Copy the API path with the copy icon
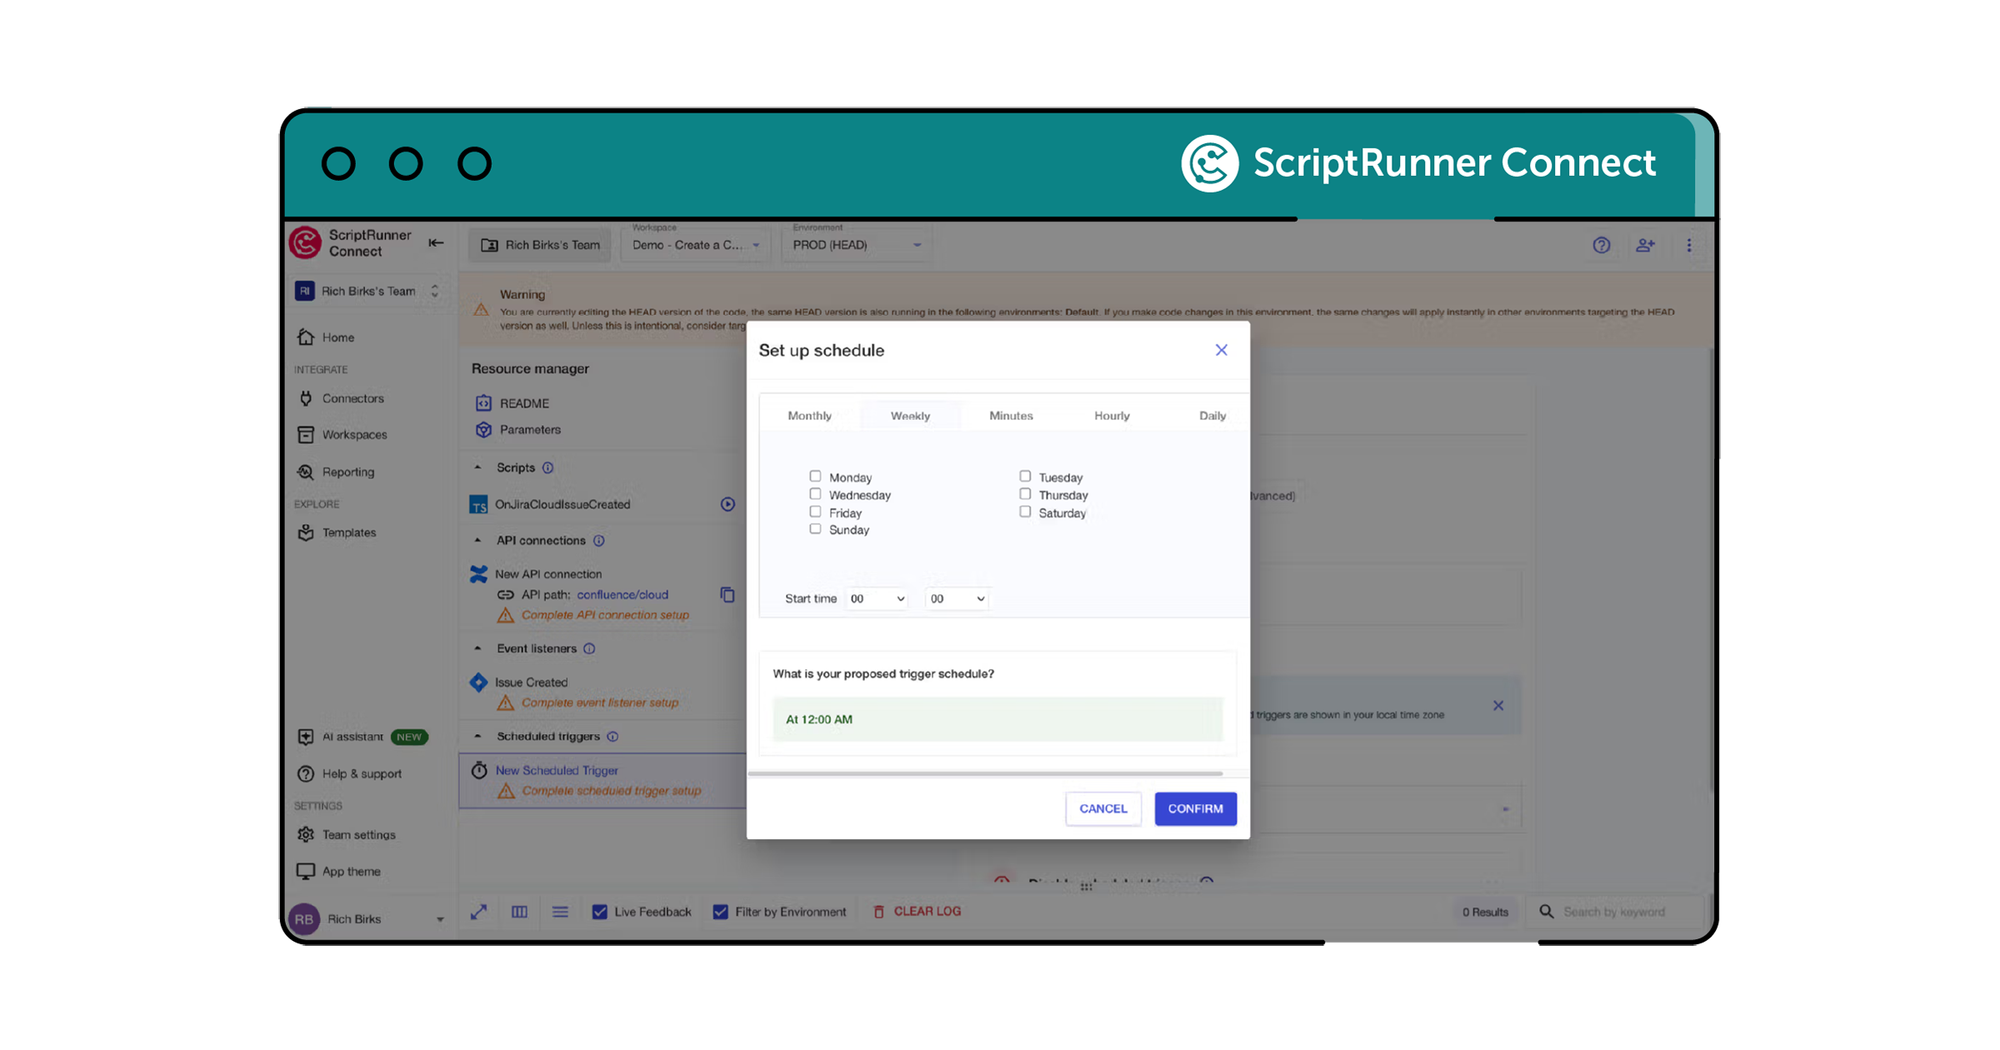Screen dimensions: 2000x1050 (x=728, y=595)
